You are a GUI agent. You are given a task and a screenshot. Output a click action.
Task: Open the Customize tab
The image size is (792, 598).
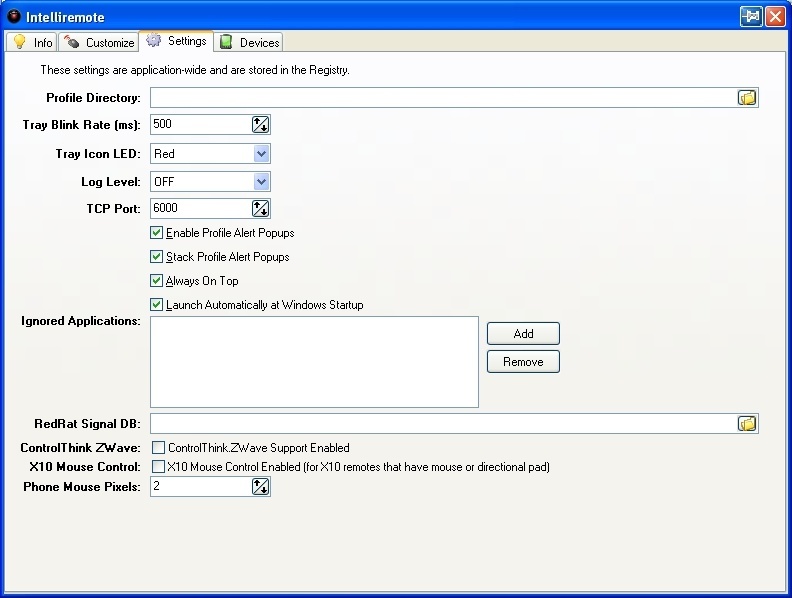pyautogui.click(x=99, y=43)
